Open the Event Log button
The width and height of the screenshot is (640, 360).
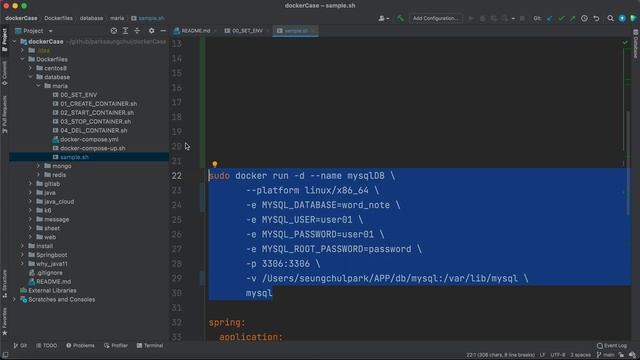pos(612,346)
